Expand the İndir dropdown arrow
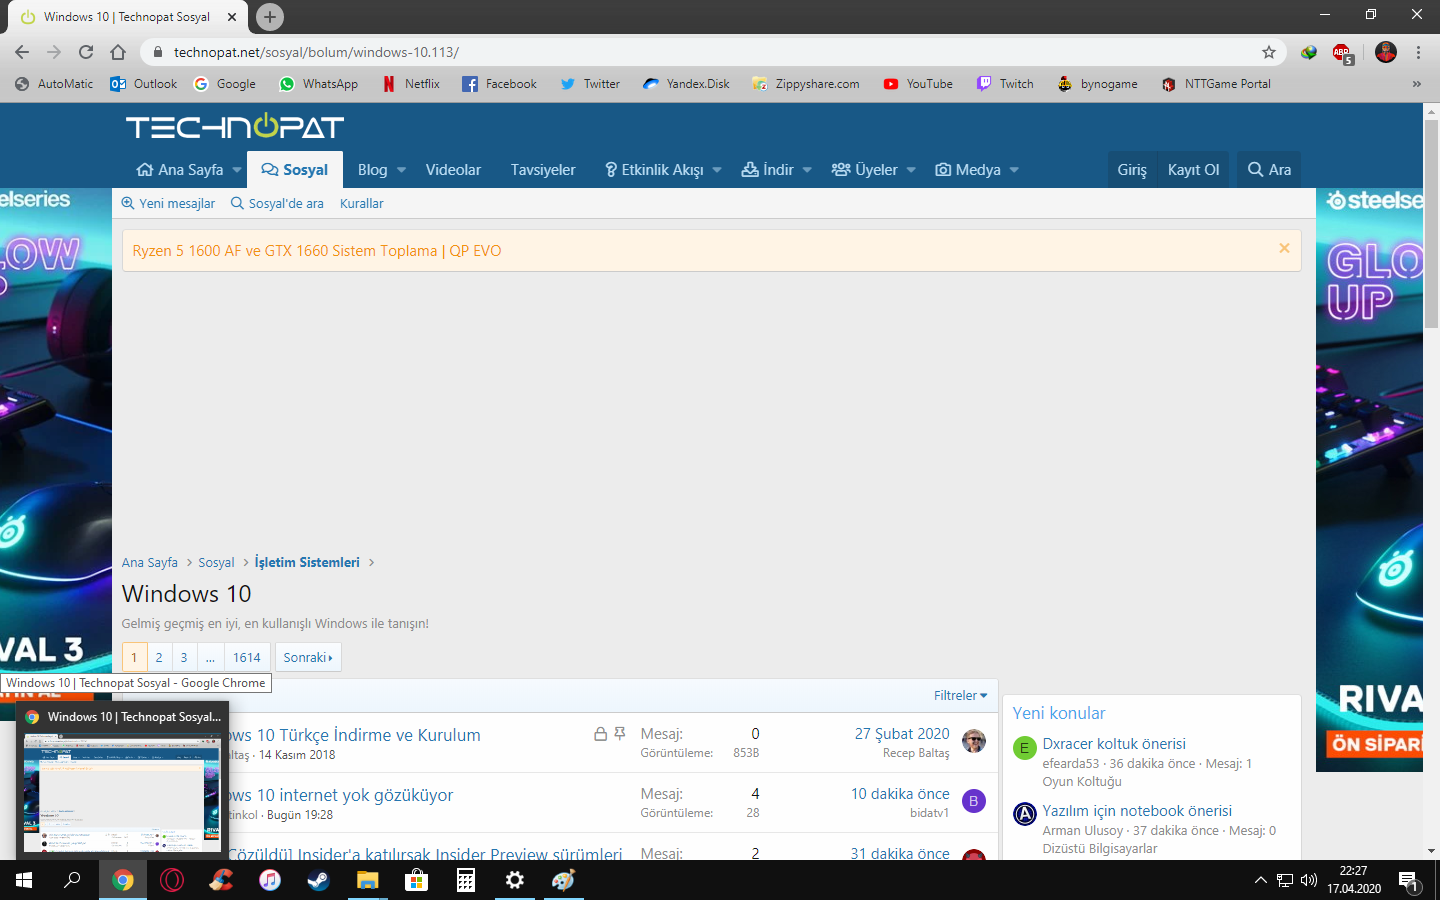Viewport: 1440px width, 900px height. coord(807,170)
